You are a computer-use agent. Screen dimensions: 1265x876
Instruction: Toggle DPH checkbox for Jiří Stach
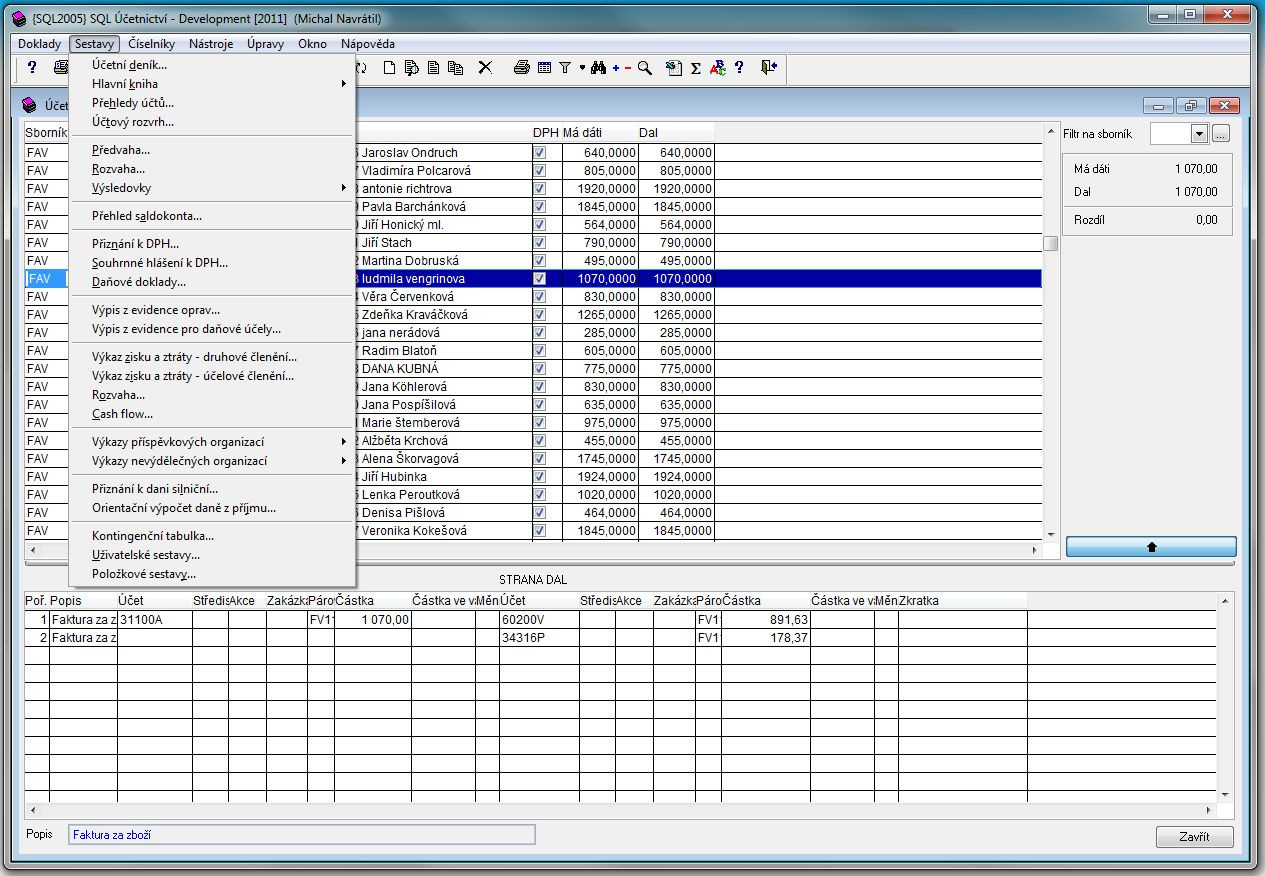tap(540, 243)
